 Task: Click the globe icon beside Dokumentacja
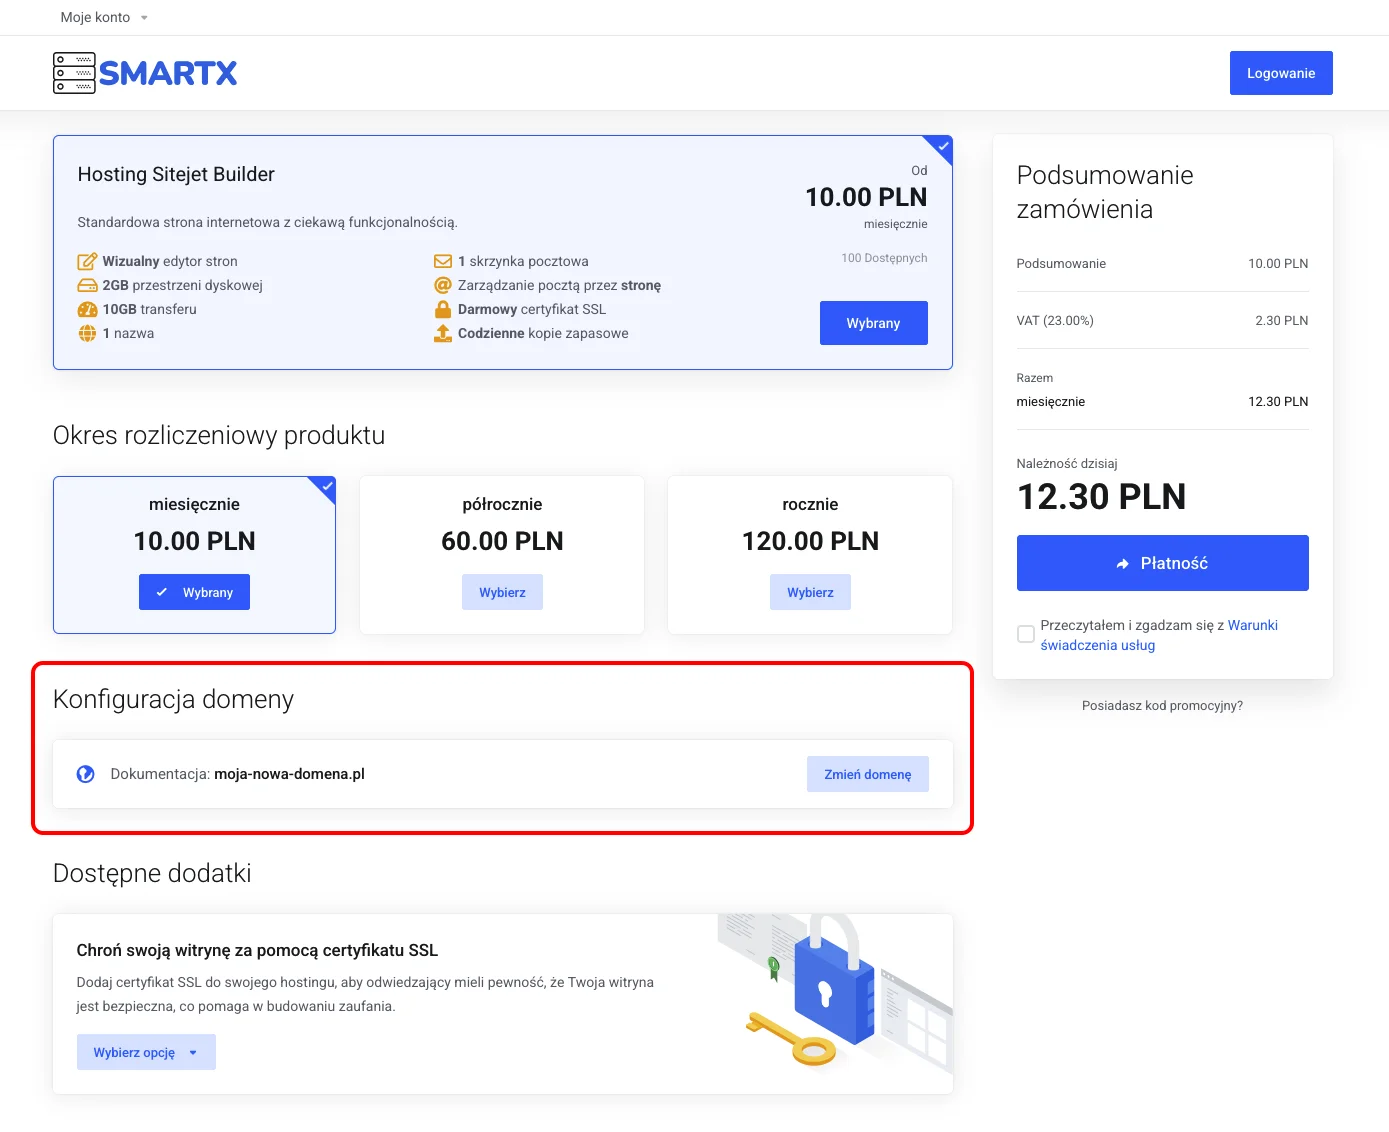click(85, 773)
